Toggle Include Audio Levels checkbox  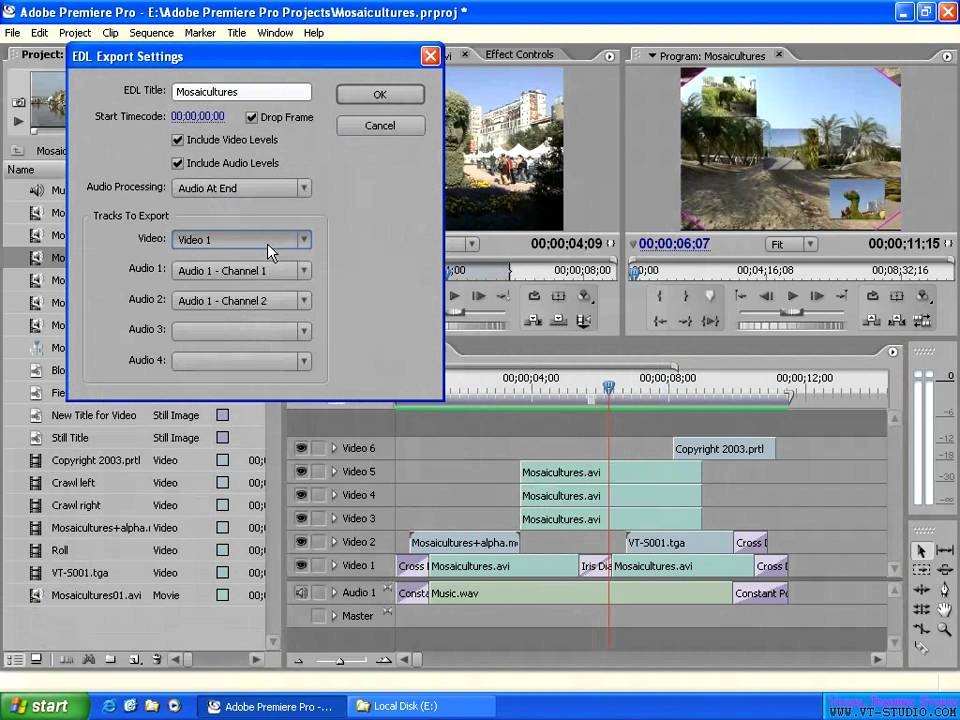click(178, 163)
